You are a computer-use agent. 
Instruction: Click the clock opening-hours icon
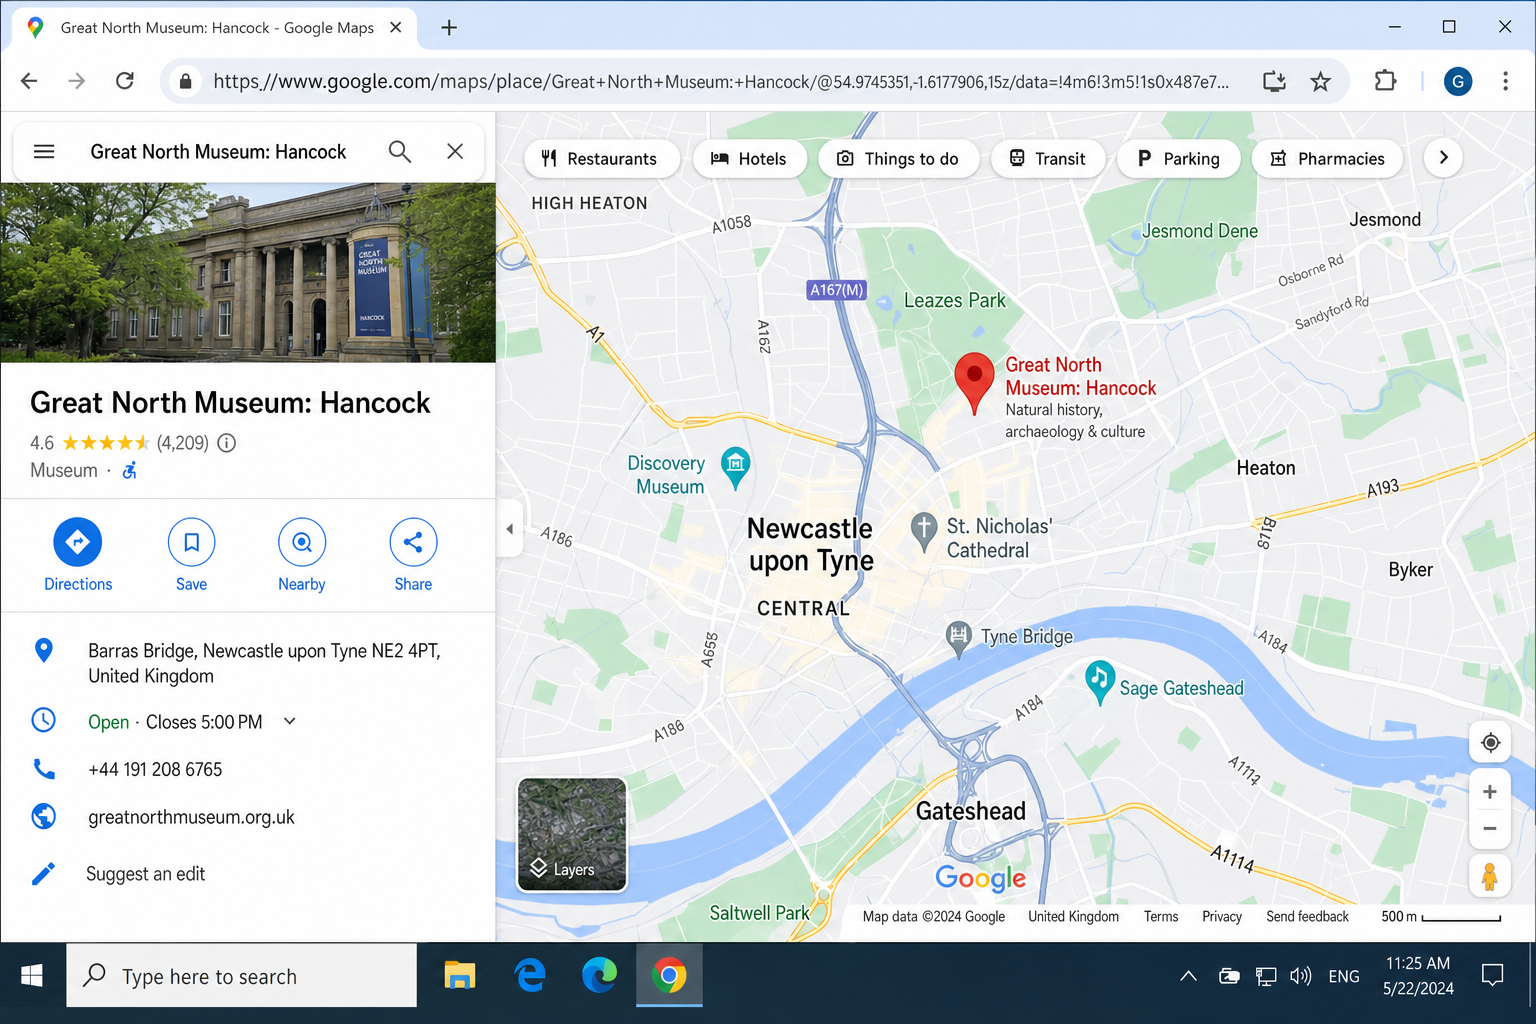click(x=44, y=720)
